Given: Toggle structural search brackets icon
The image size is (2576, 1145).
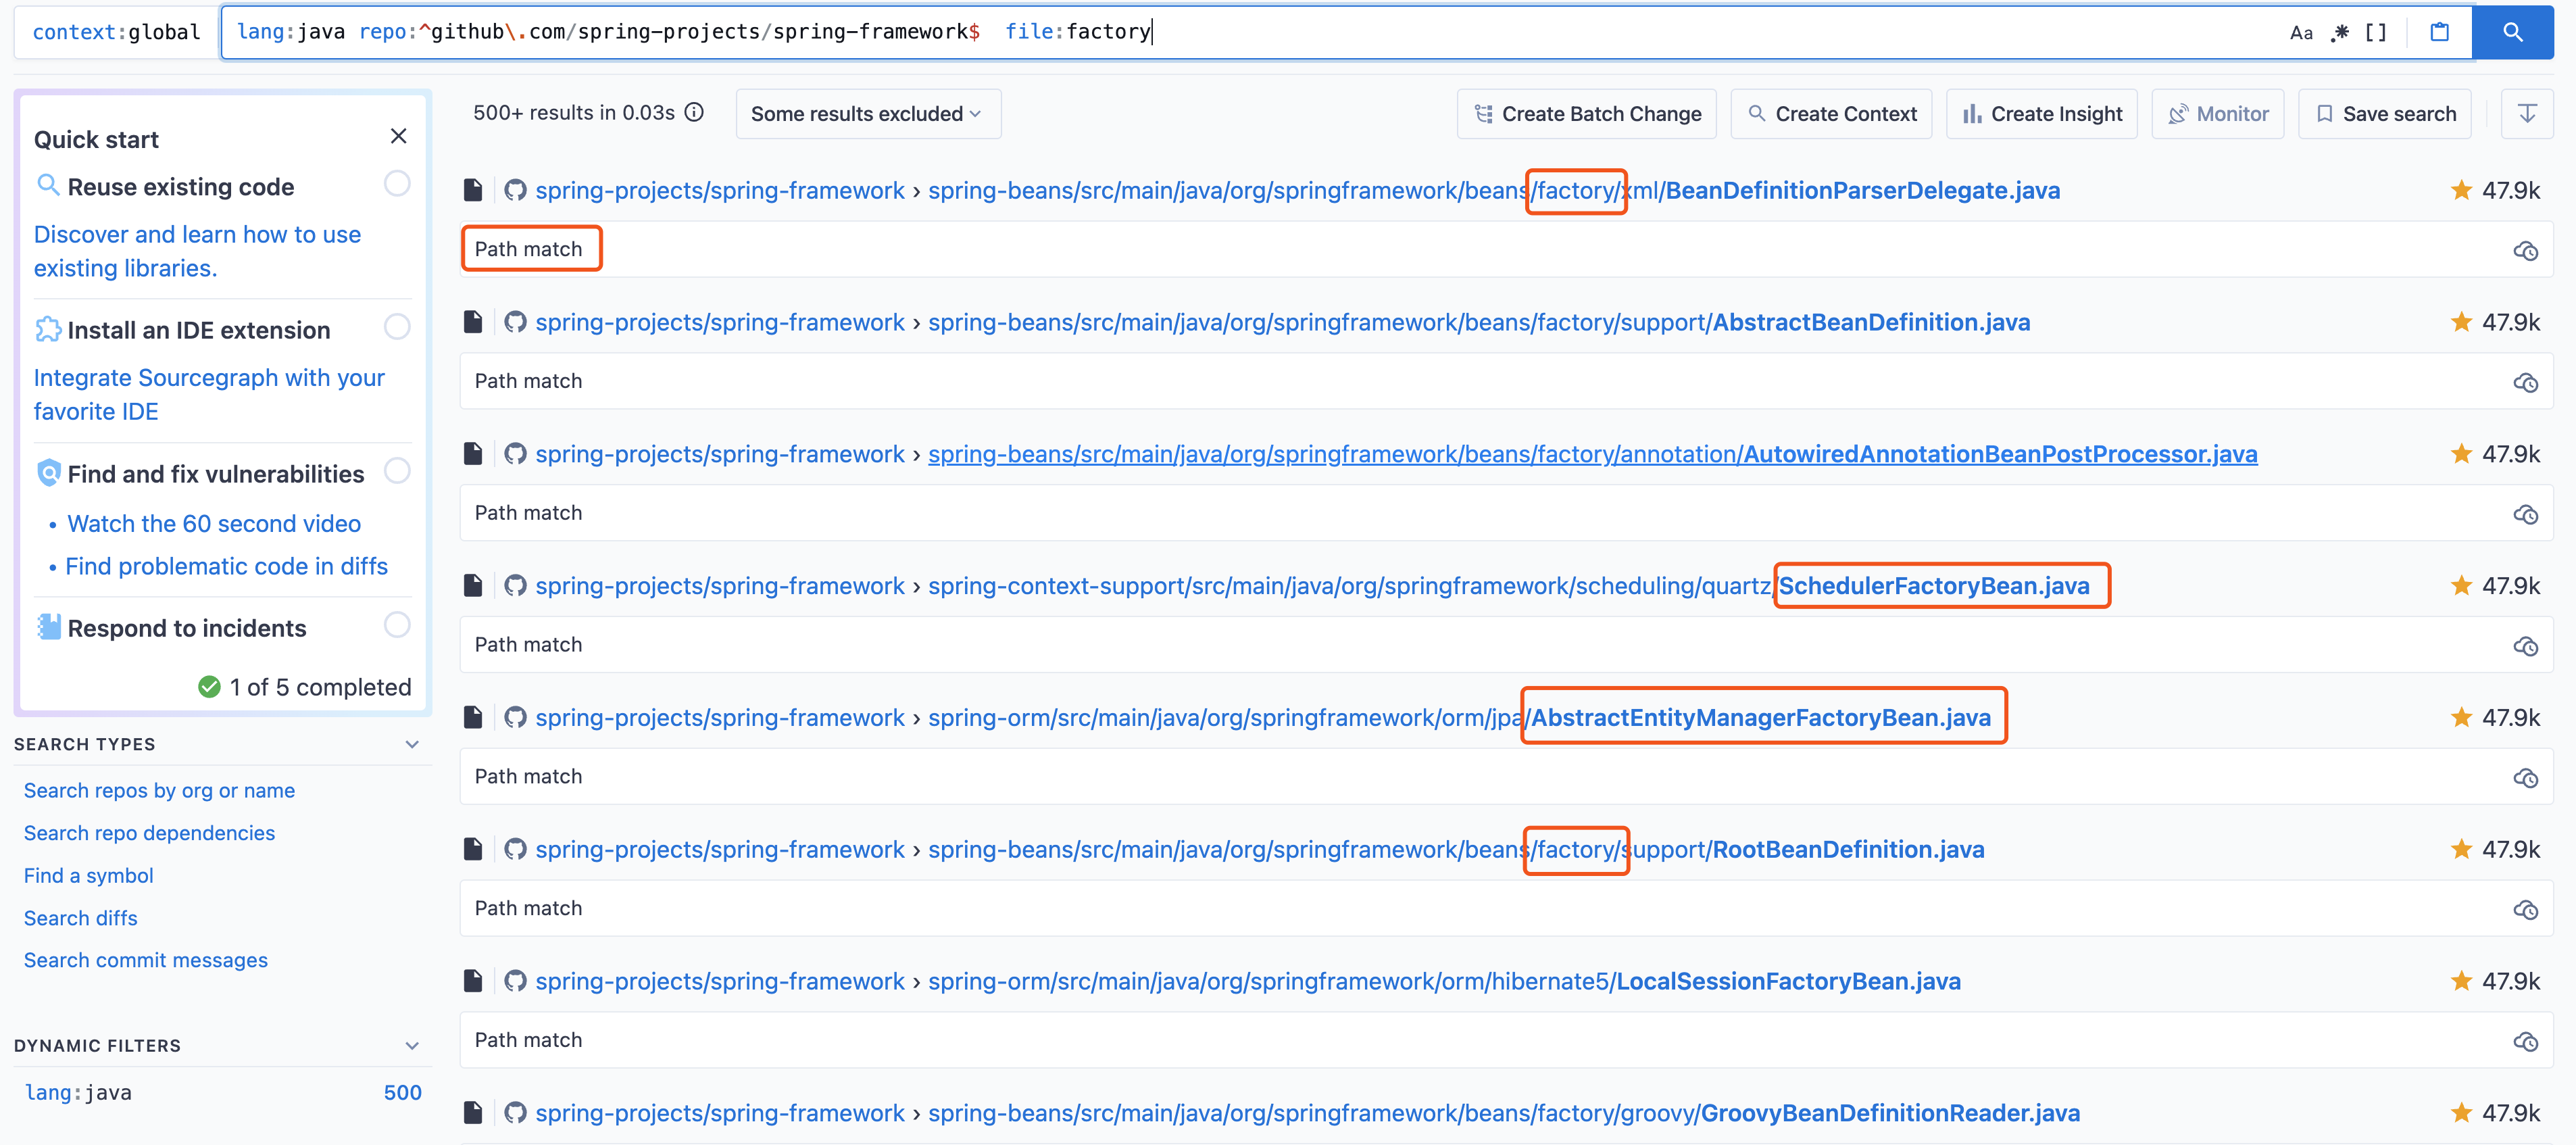Looking at the screenshot, I should (x=2376, y=33).
